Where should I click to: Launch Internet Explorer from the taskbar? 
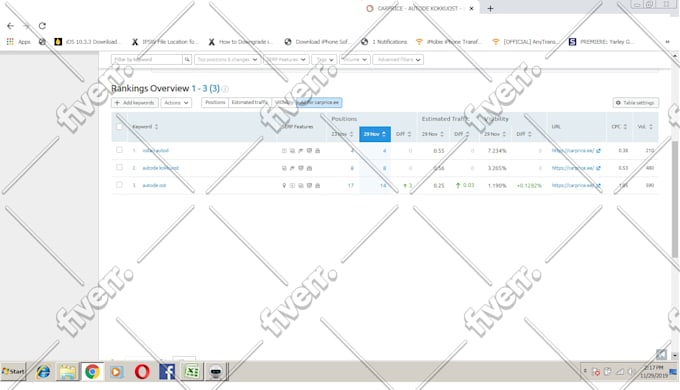[43, 372]
